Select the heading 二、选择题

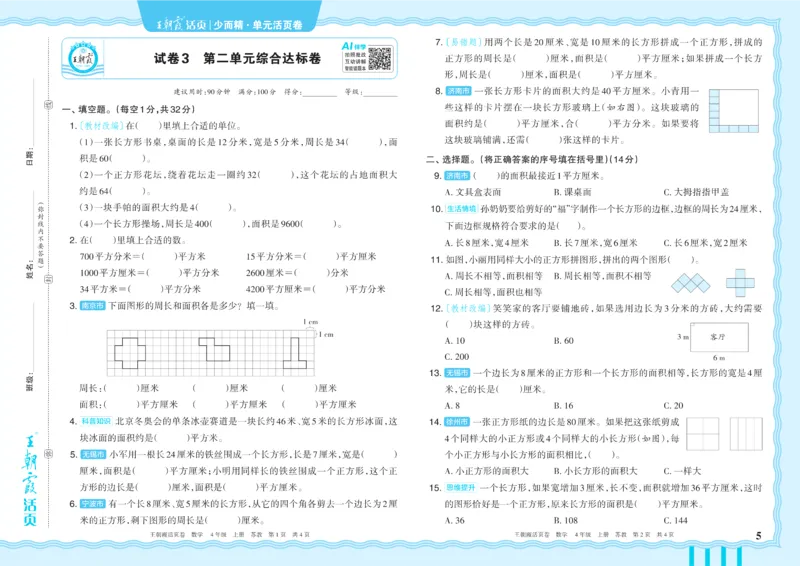click(532, 159)
